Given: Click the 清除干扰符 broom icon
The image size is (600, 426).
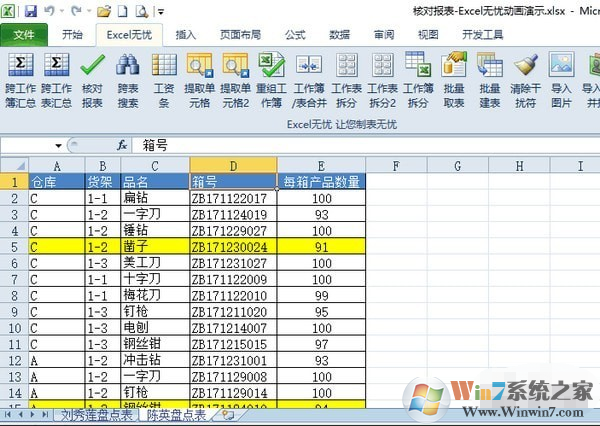Looking at the screenshot, I should click(x=525, y=68).
